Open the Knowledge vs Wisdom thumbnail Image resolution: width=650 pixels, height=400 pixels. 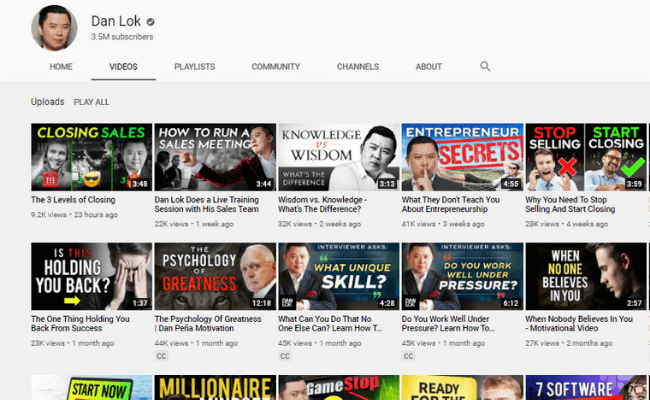click(x=339, y=157)
